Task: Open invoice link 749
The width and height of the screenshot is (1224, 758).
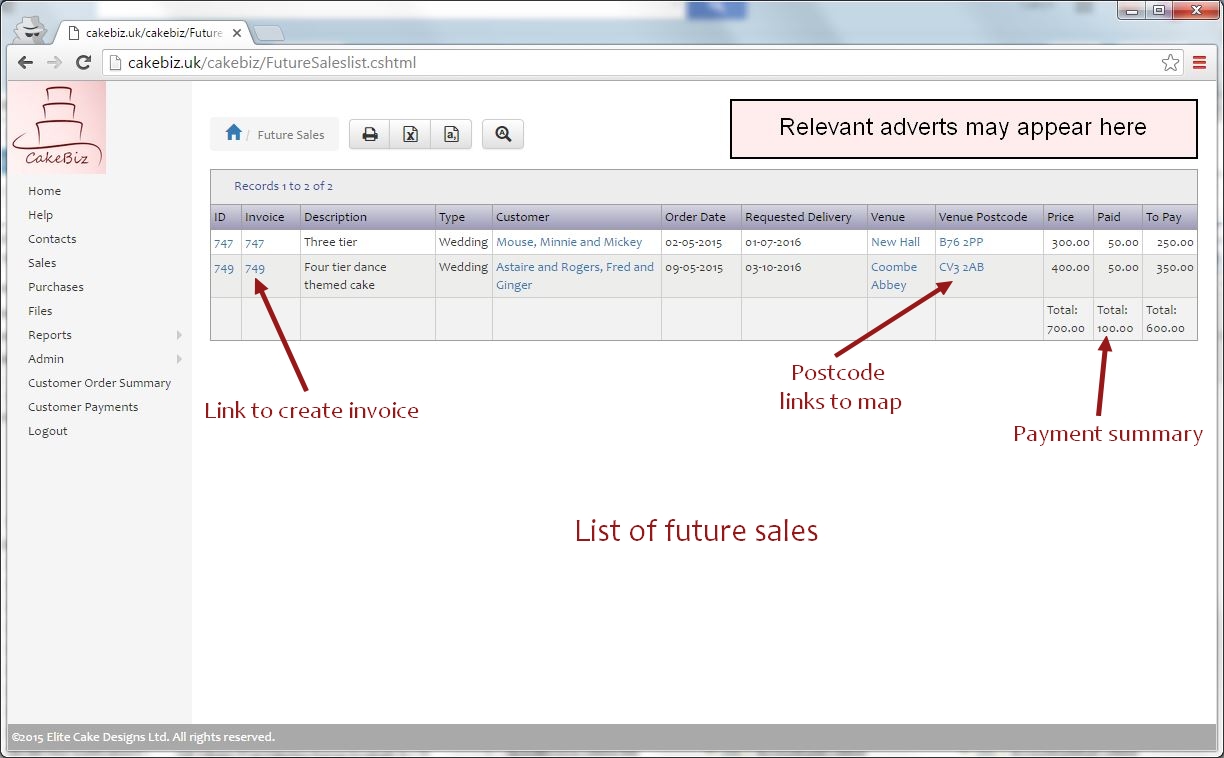Action: (x=257, y=267)
